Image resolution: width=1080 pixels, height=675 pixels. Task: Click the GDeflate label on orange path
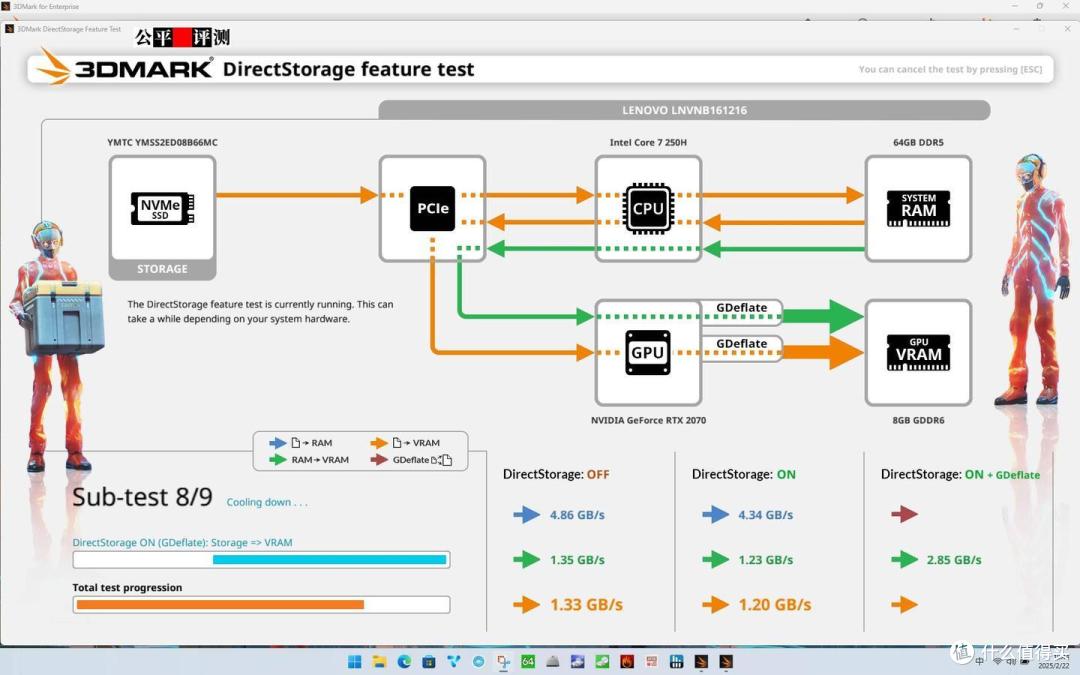(x=741, y=344)
